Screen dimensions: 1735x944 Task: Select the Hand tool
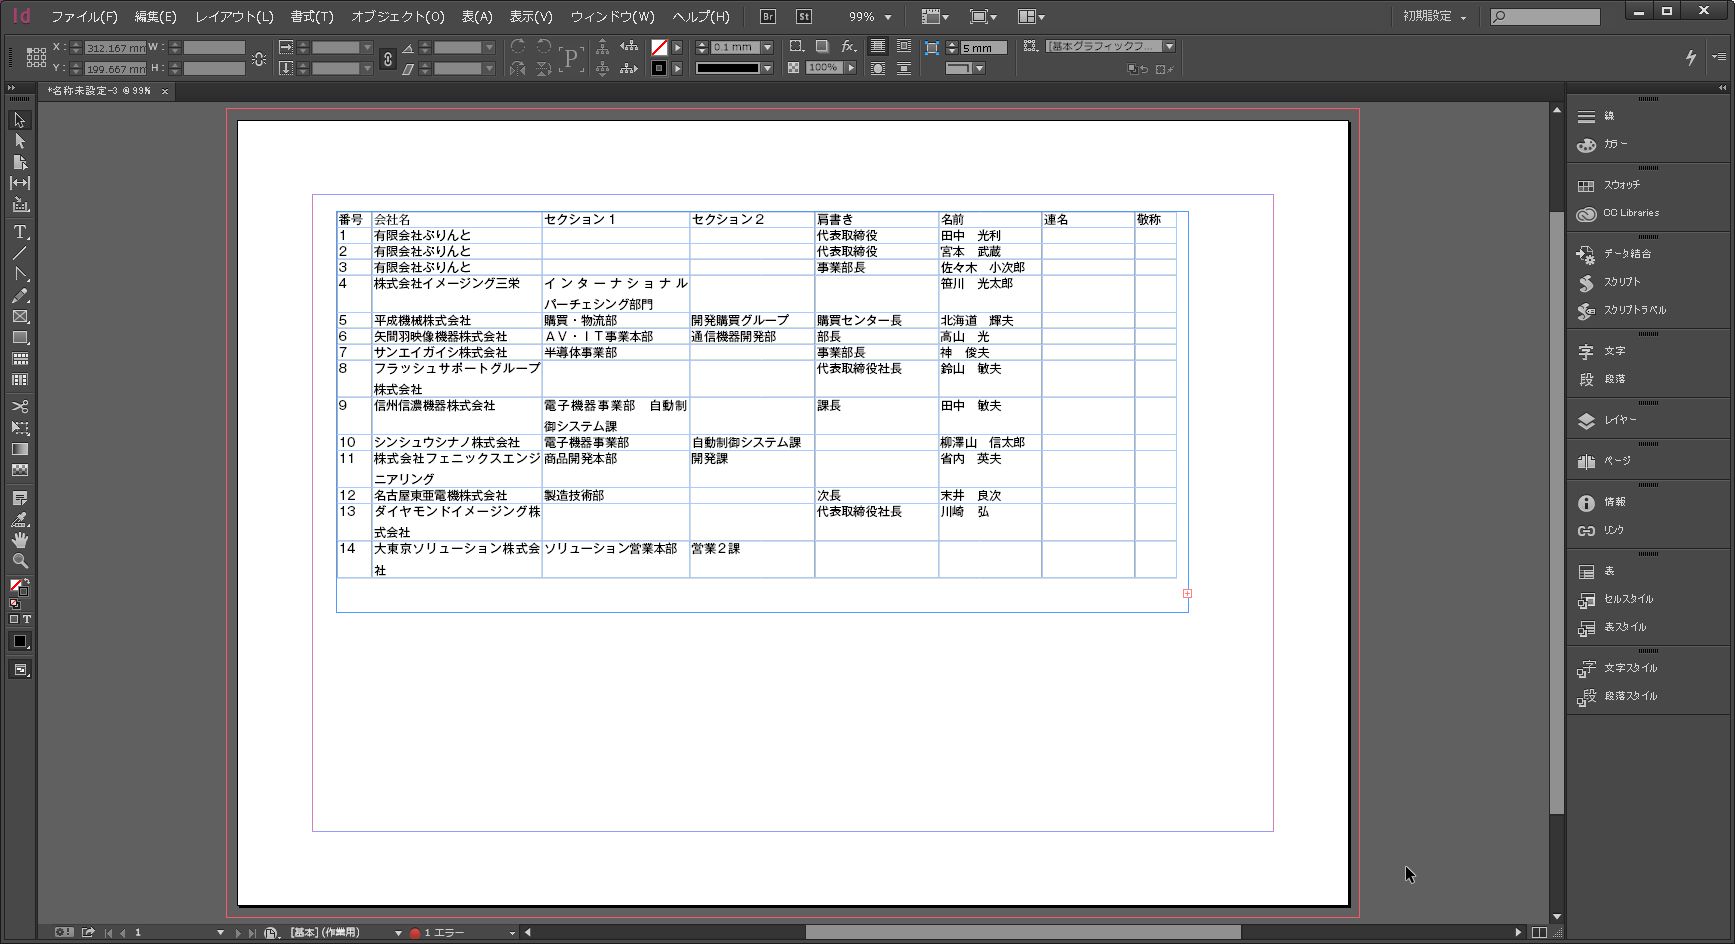20,540
